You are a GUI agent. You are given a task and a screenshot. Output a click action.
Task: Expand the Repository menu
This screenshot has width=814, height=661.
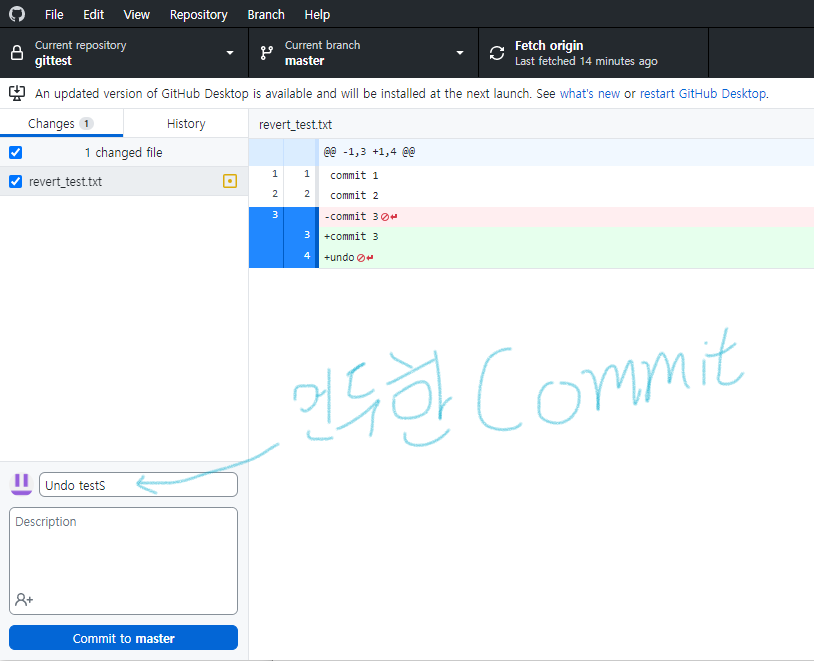(x=198, y=14)
